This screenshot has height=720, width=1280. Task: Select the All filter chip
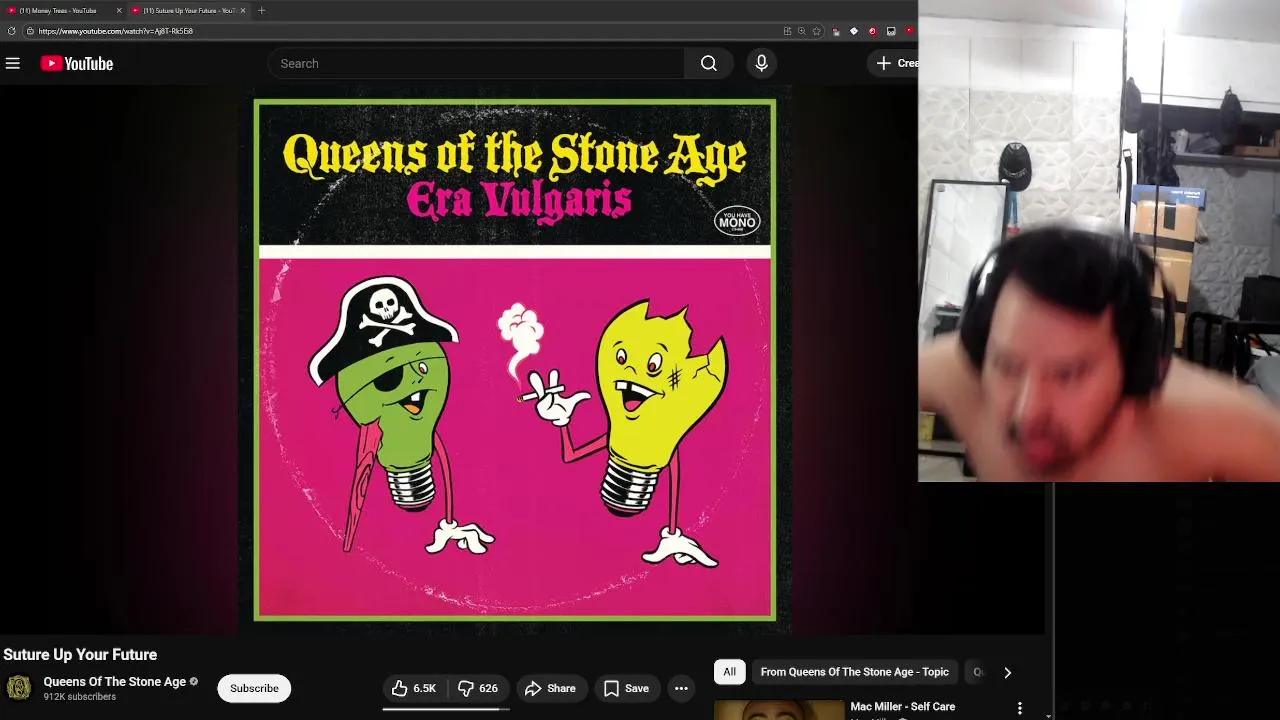730,672
